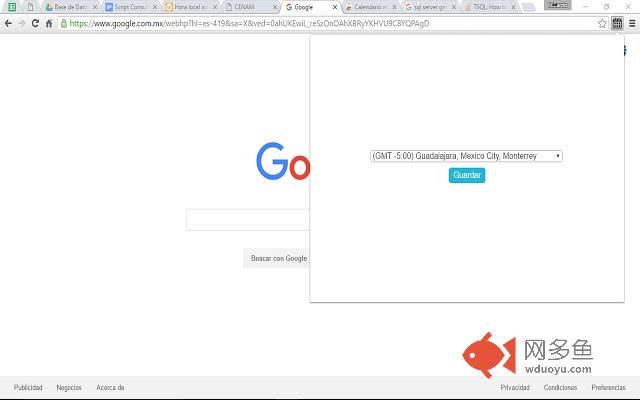Click the browser forward arrow

pyautogui.click(x=22, y=23)
